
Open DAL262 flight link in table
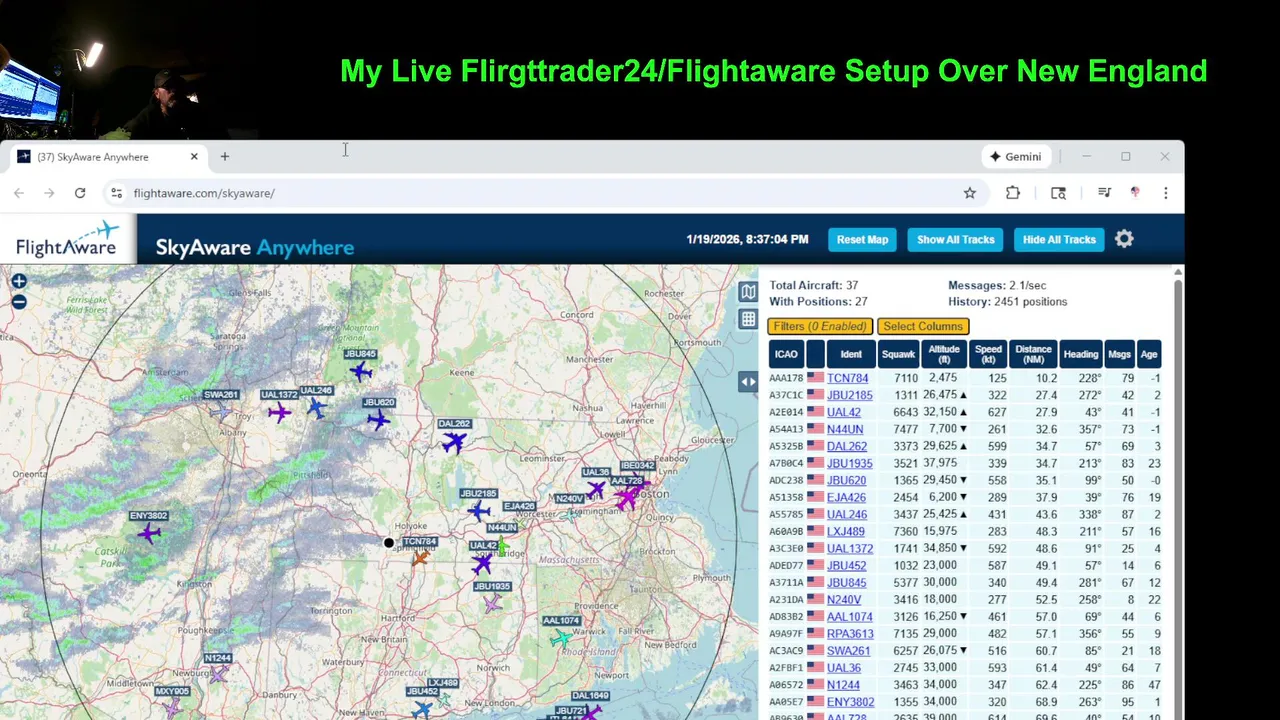point(847,446)
